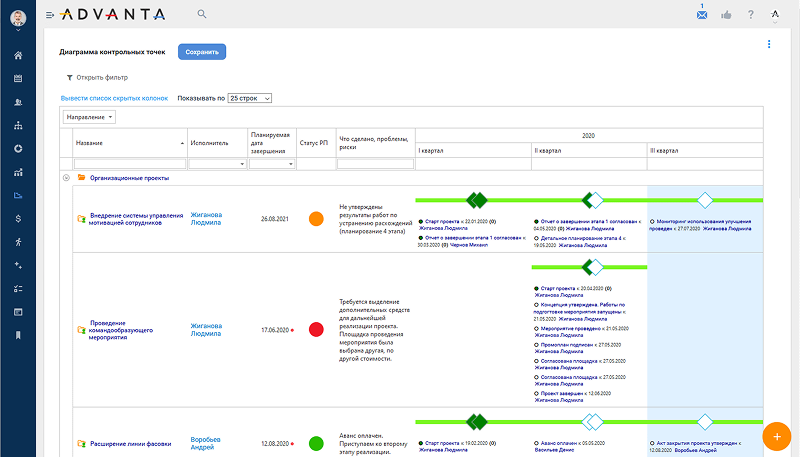Open 'Расширение линии фасовки' project link
The height and width of the screenshot is (457, 800).
click(131, 443)
